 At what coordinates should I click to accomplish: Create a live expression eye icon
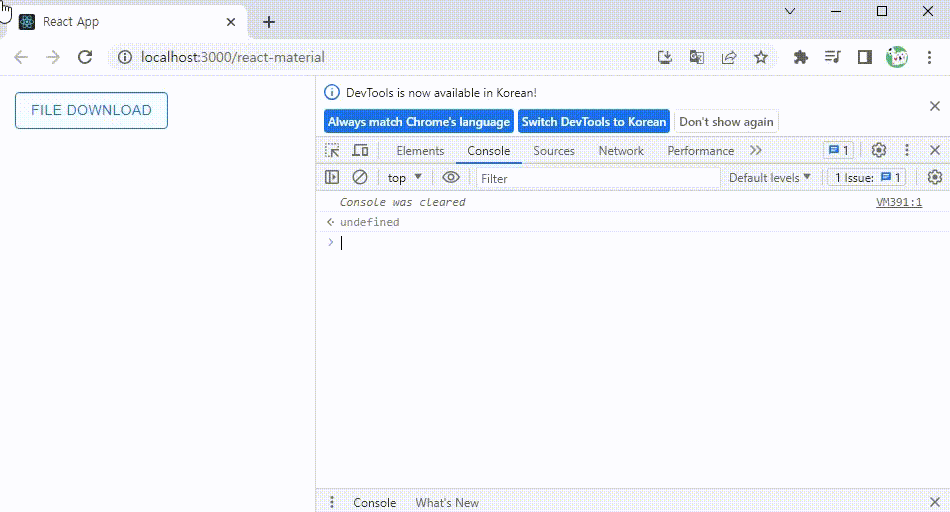pyautogui.click(x=451, y=178)
